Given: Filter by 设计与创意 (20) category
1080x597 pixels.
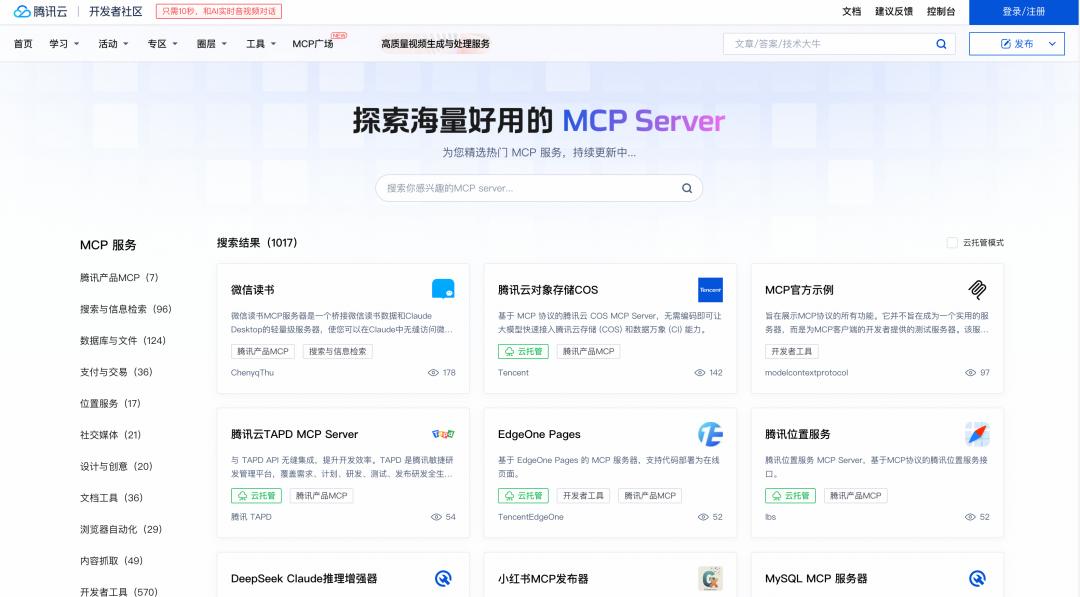Looking at the screenshot, I should click(116, 466).
